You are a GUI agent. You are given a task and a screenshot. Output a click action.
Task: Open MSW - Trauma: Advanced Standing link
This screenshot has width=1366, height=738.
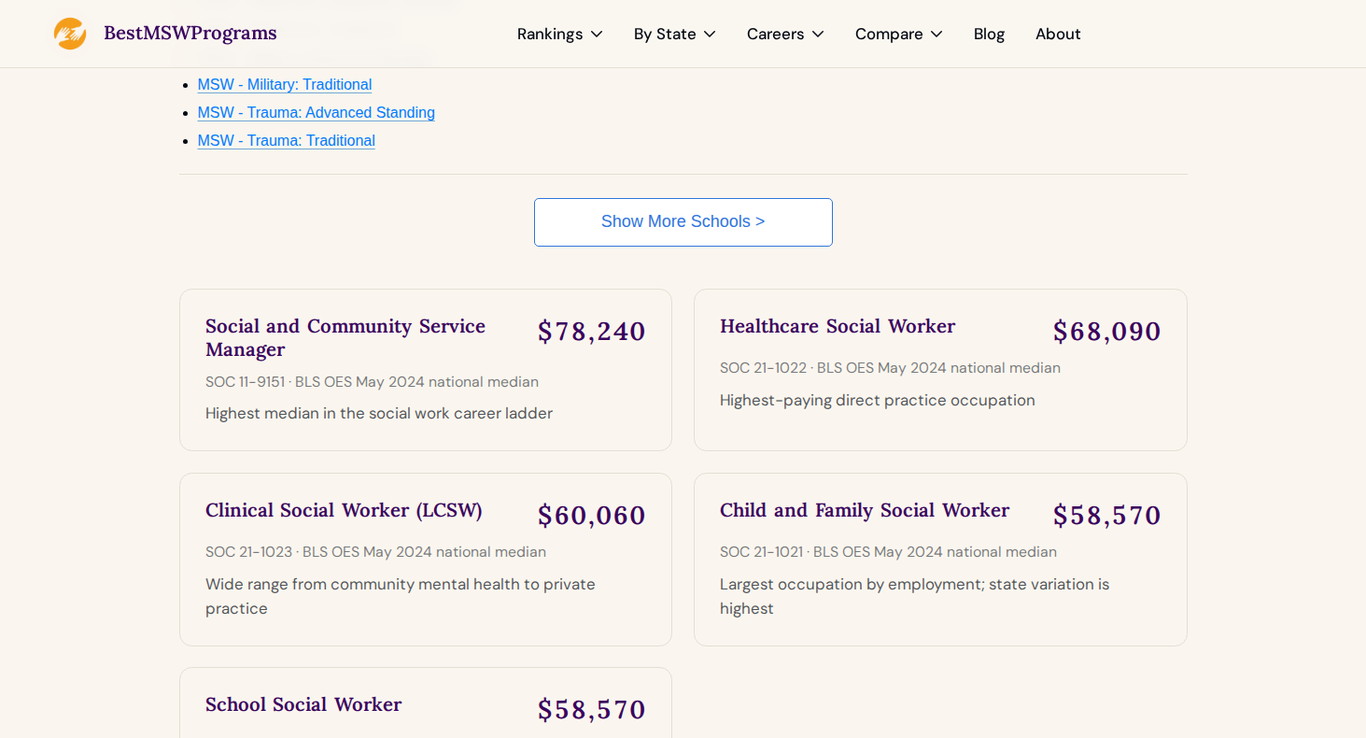coord(316,113)
